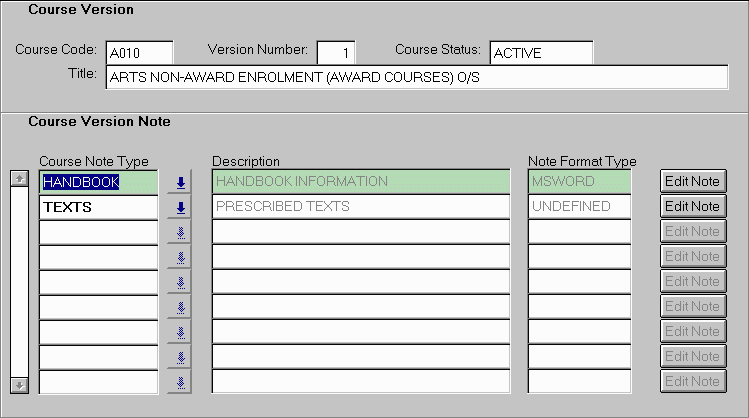Click the empty third row description field
This screenshot has height=418, width=749.
[360, 232]
